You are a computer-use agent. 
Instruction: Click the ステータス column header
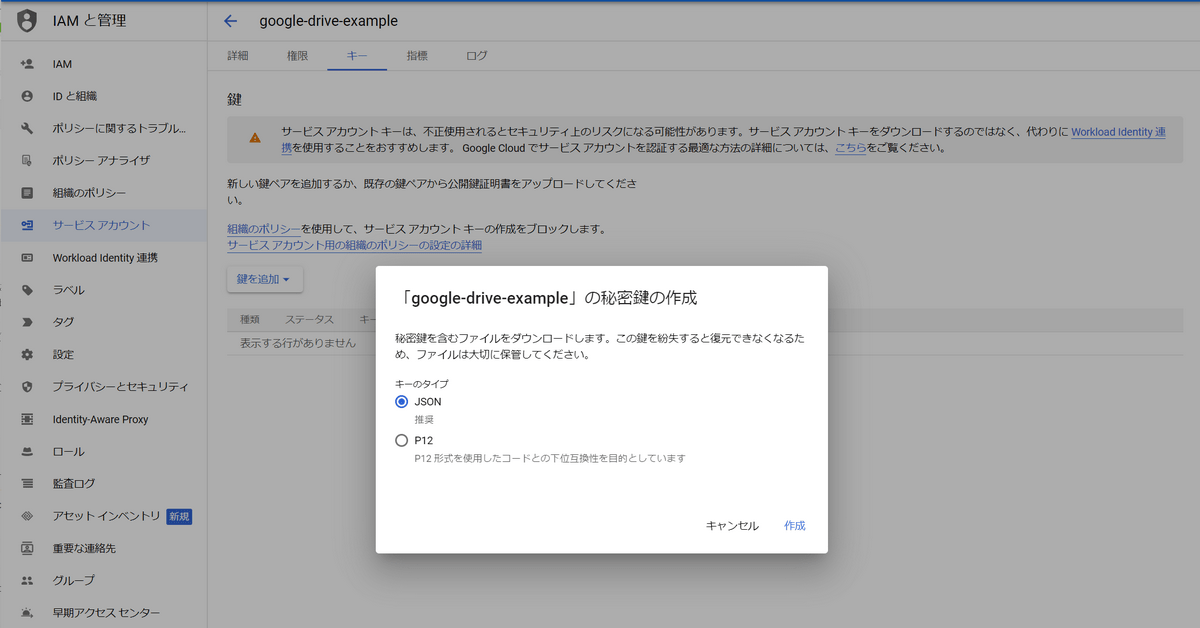pyautogui.click(x=309, y=320)
